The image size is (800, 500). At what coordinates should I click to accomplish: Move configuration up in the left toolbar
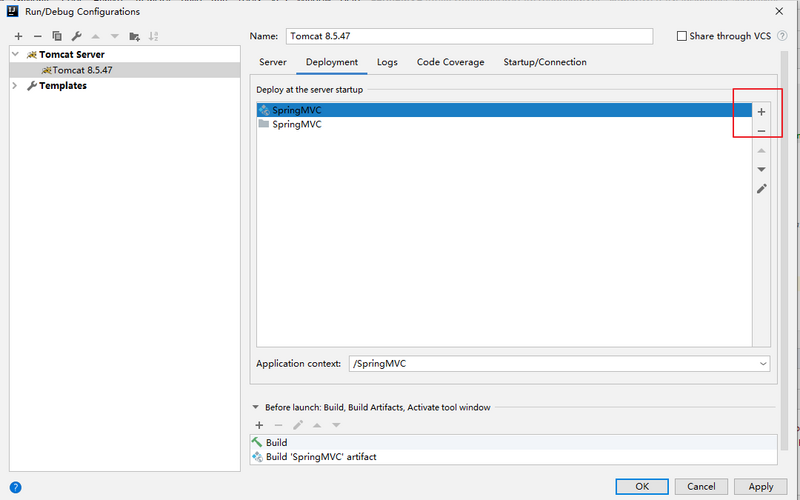pos(95,36)
